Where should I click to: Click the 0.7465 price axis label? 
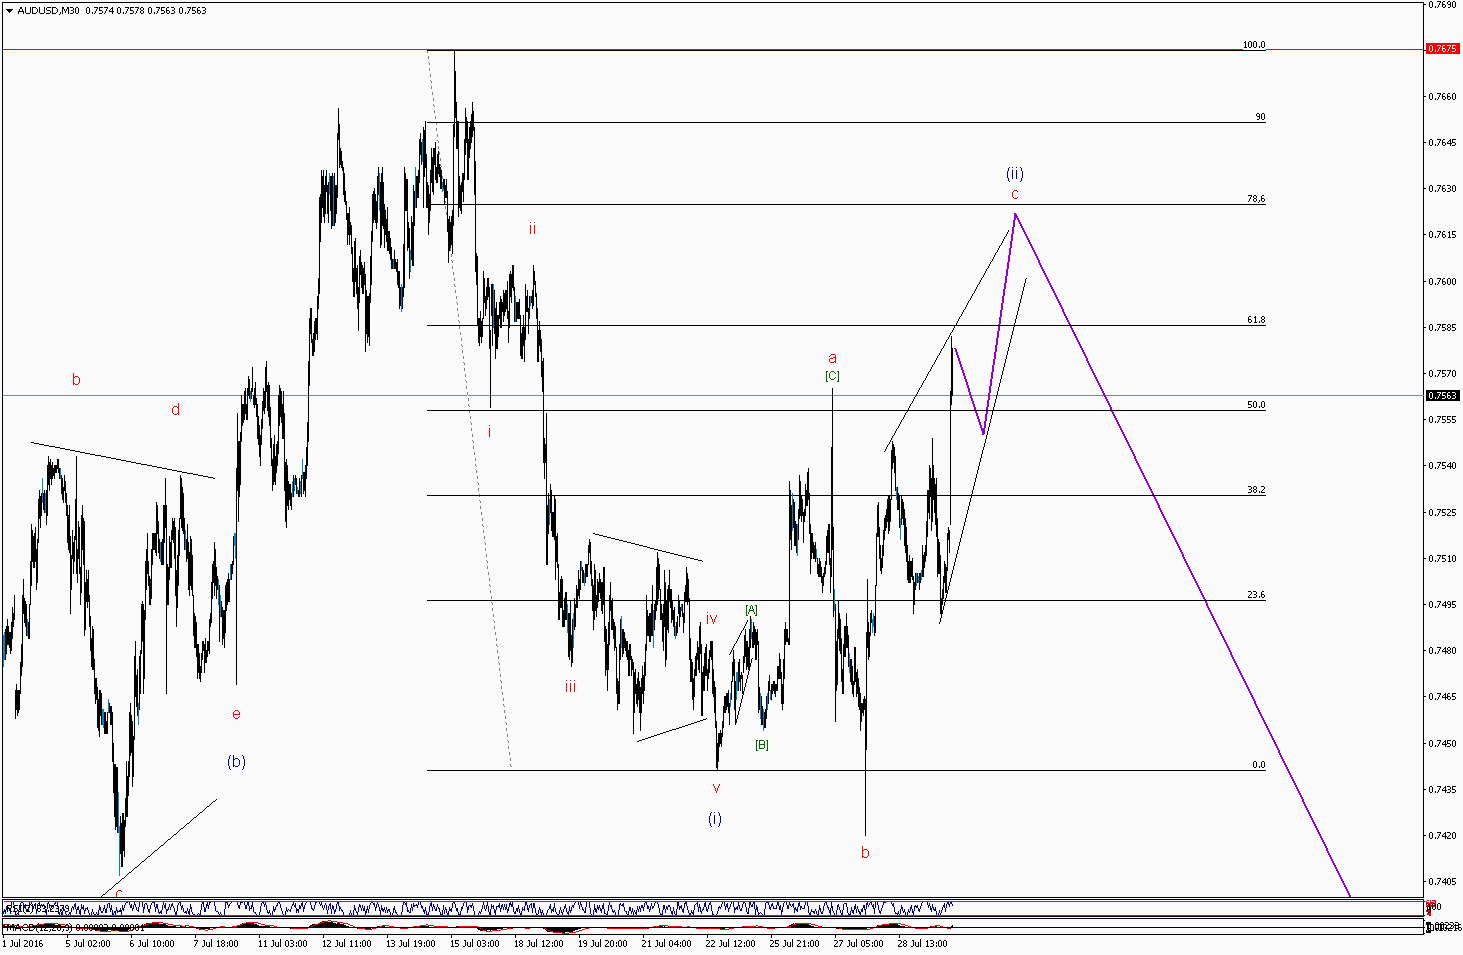(x=1443, y=696)
